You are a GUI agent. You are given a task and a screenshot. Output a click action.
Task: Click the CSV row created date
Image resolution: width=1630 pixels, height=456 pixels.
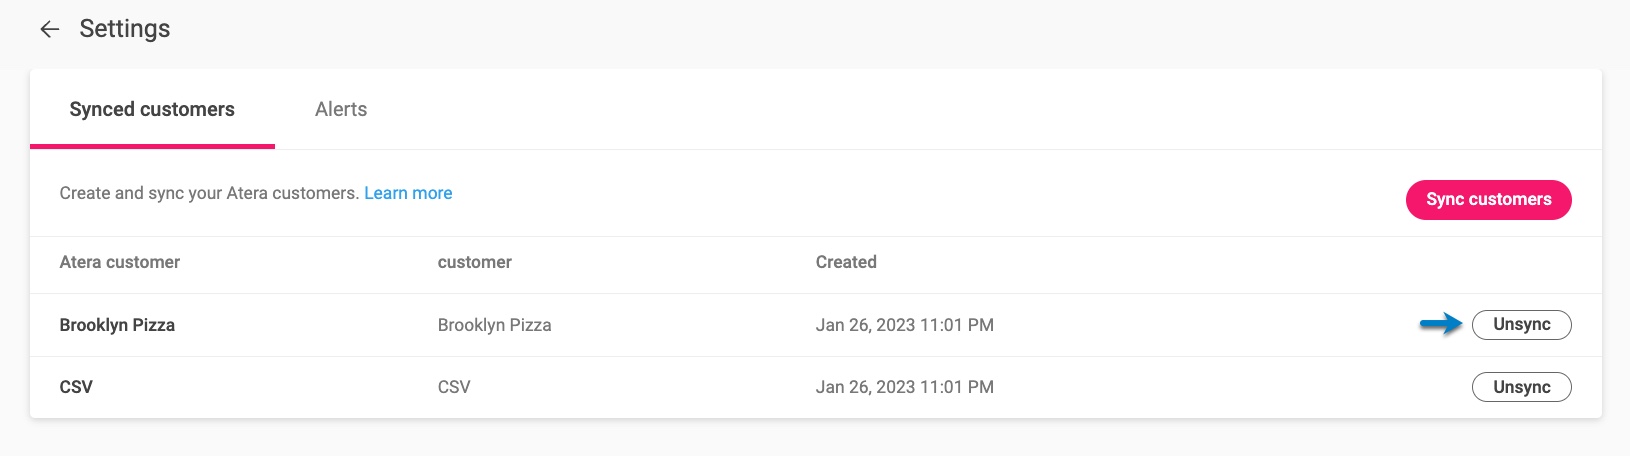[905, 387]
